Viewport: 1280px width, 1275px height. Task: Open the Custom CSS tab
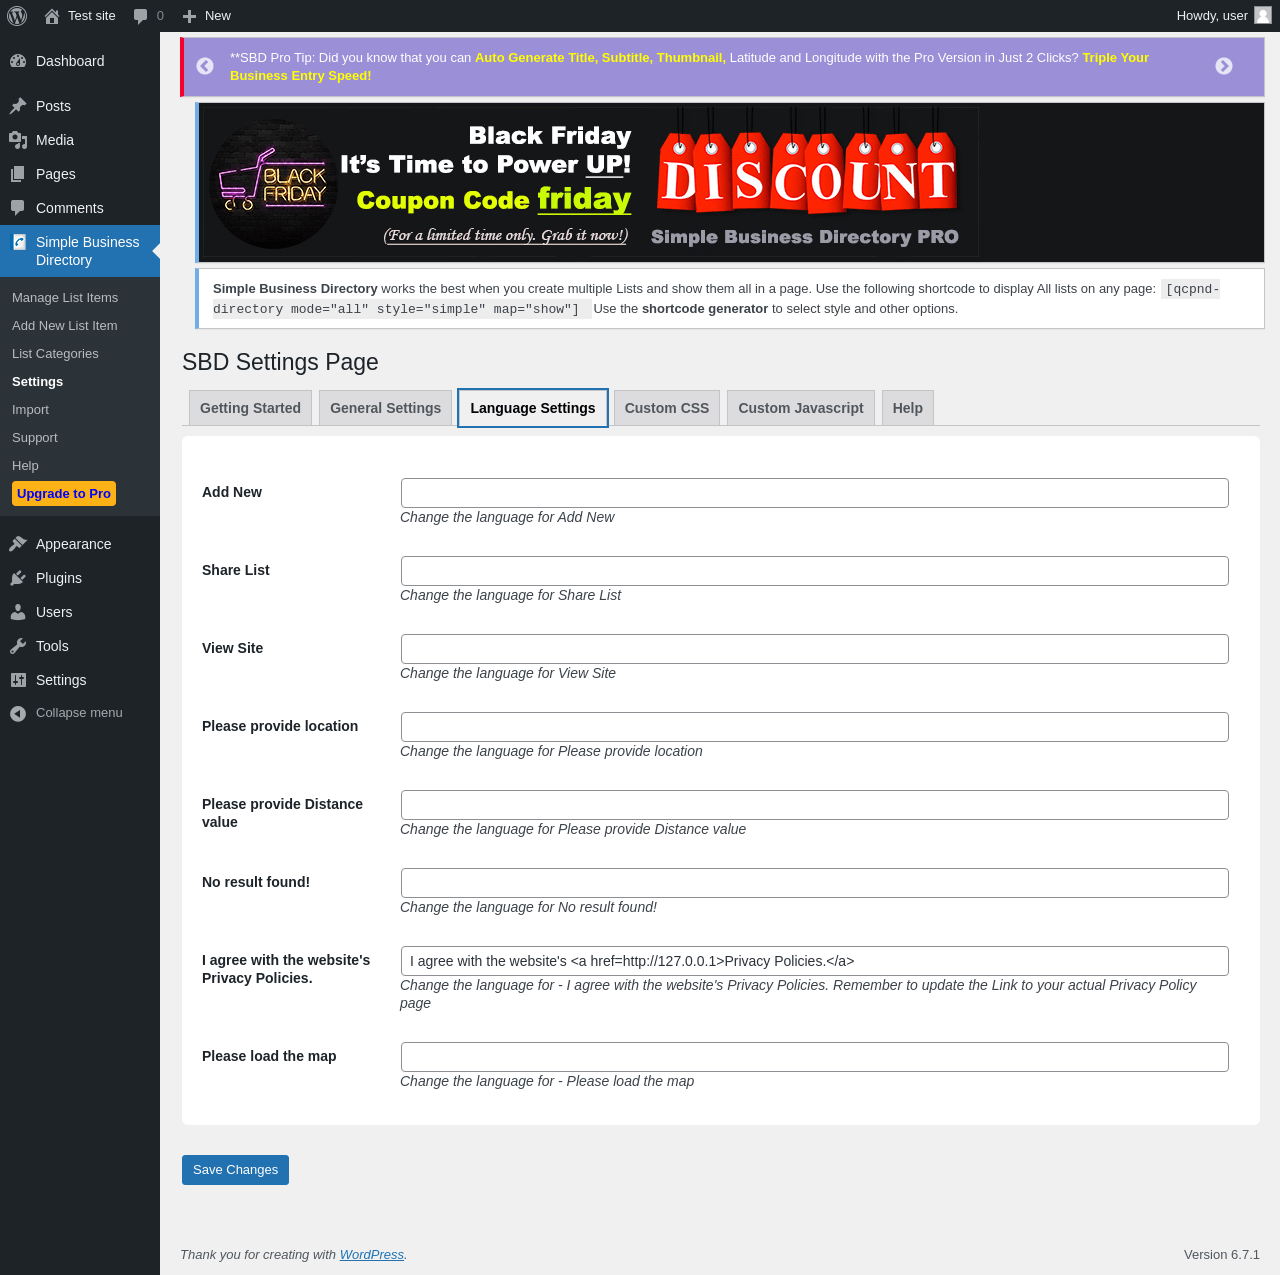667,408
